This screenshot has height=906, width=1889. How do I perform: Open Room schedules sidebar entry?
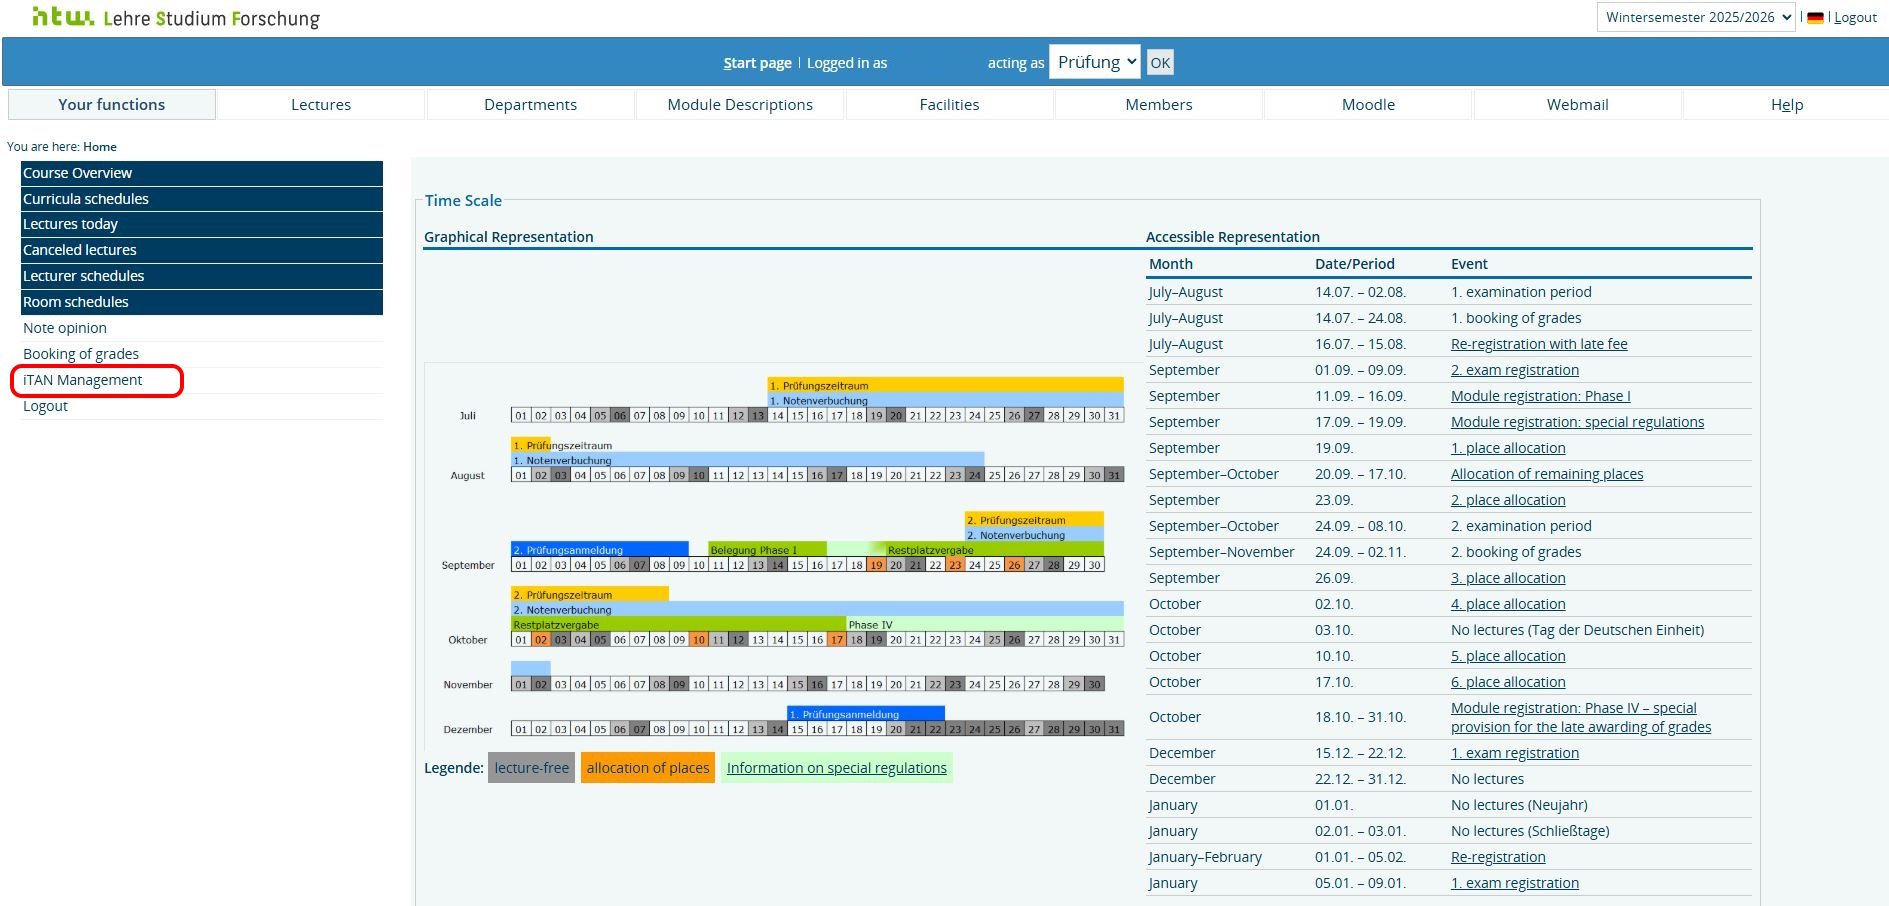click(76, 302)
